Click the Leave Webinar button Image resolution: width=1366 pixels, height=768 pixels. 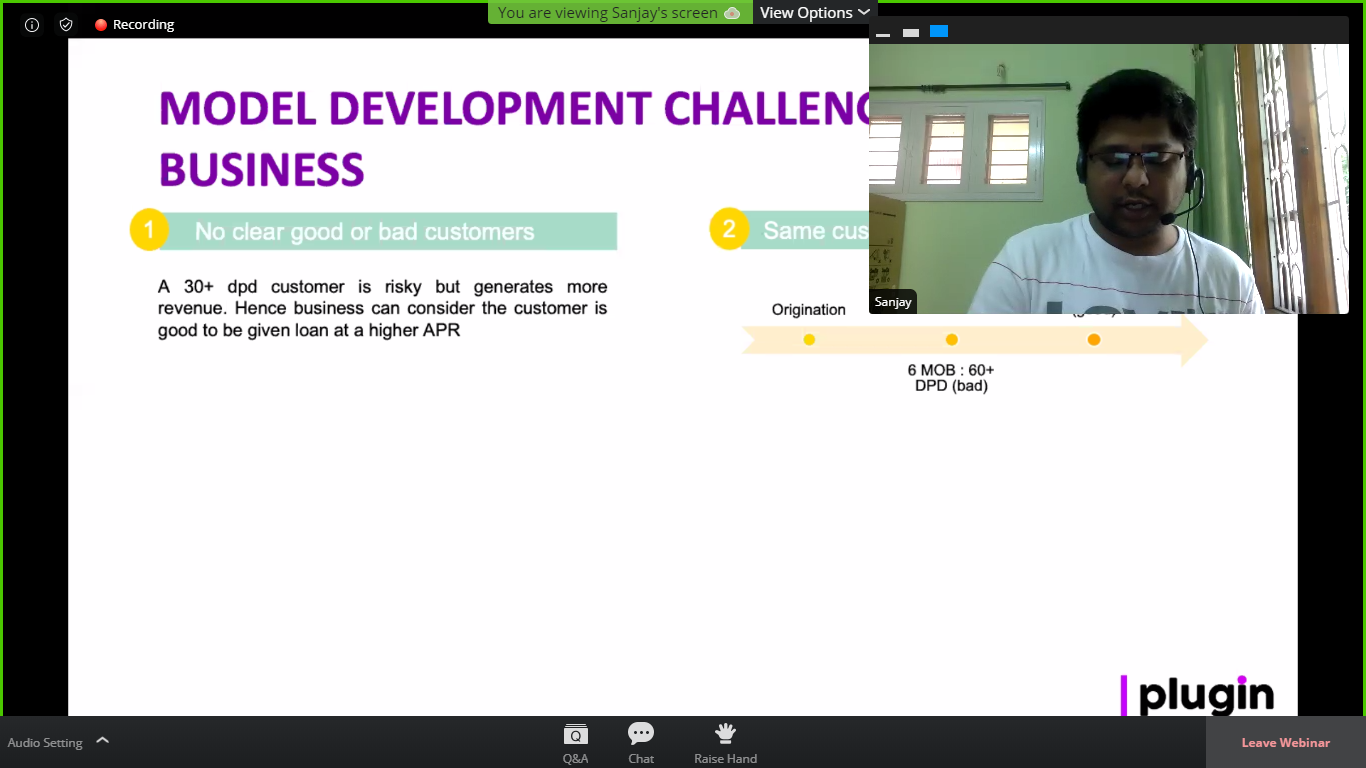tap(1285, 743)
